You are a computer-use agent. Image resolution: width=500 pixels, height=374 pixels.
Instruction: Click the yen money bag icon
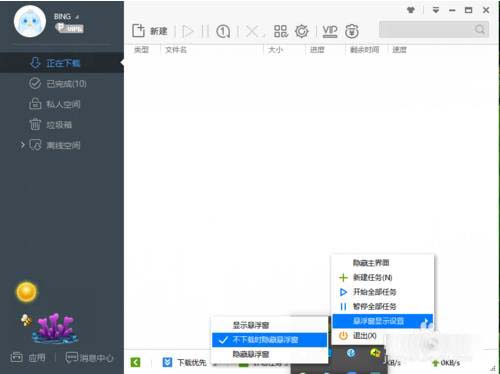(x=352, y=31)
